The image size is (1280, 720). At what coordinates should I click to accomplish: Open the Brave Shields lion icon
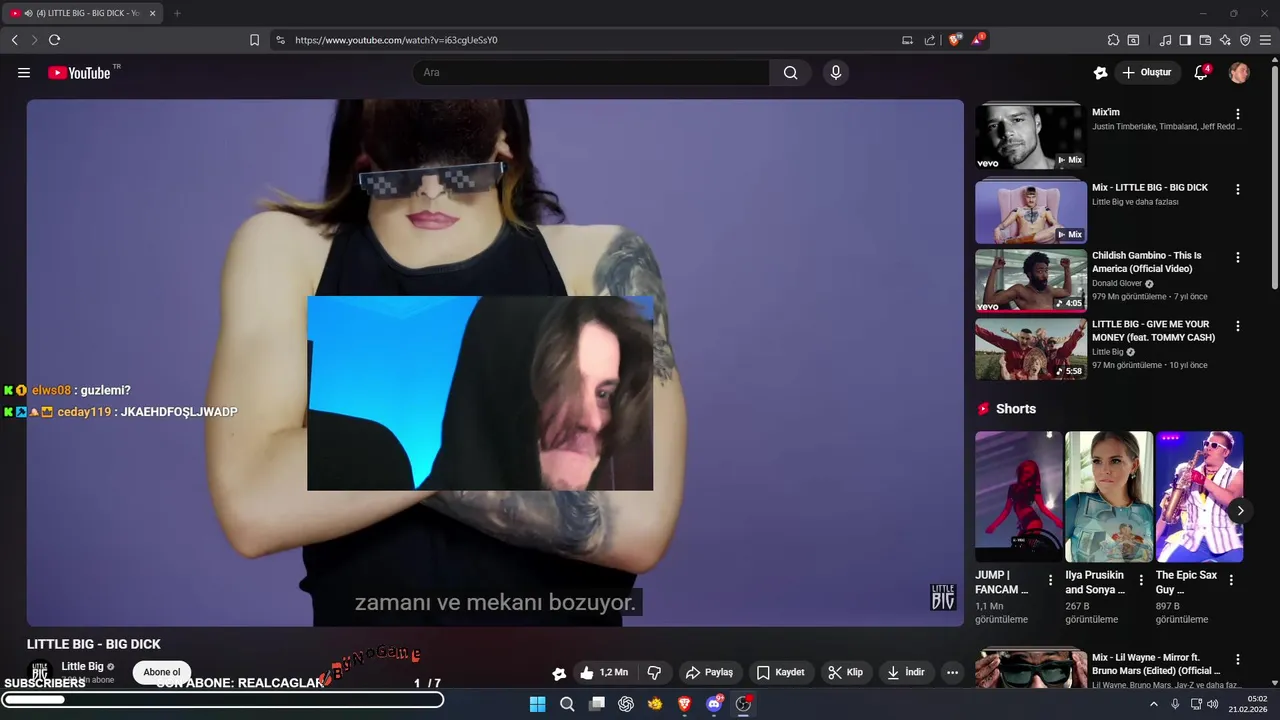[955, 40]
